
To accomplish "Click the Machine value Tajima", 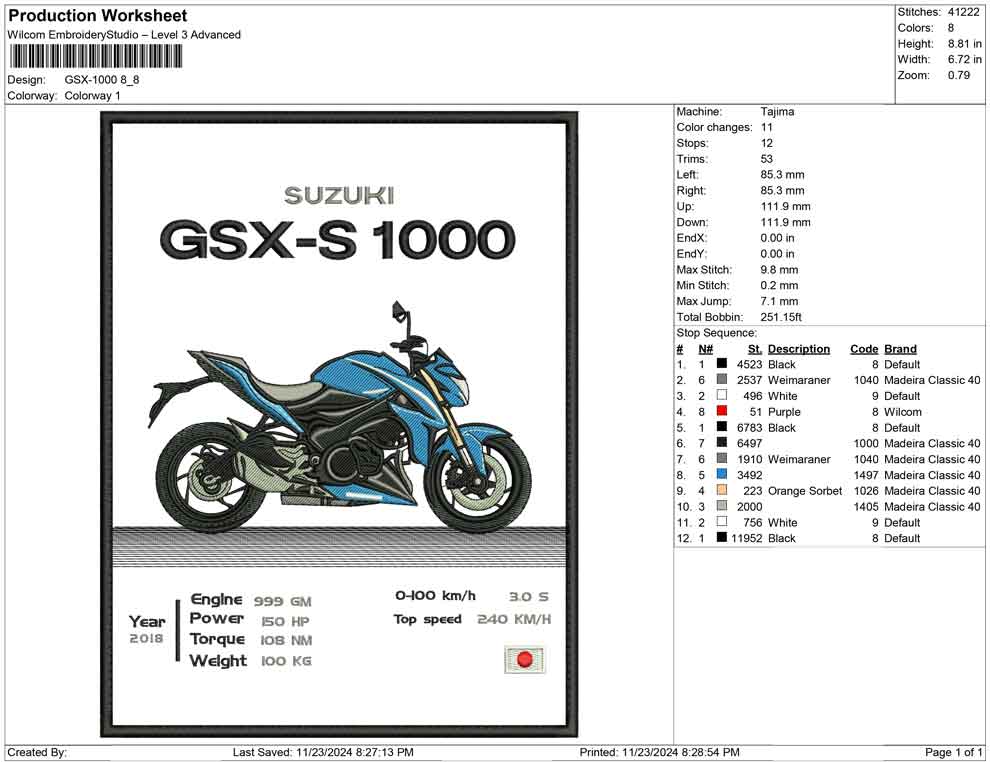I will [x=777, y=112].
